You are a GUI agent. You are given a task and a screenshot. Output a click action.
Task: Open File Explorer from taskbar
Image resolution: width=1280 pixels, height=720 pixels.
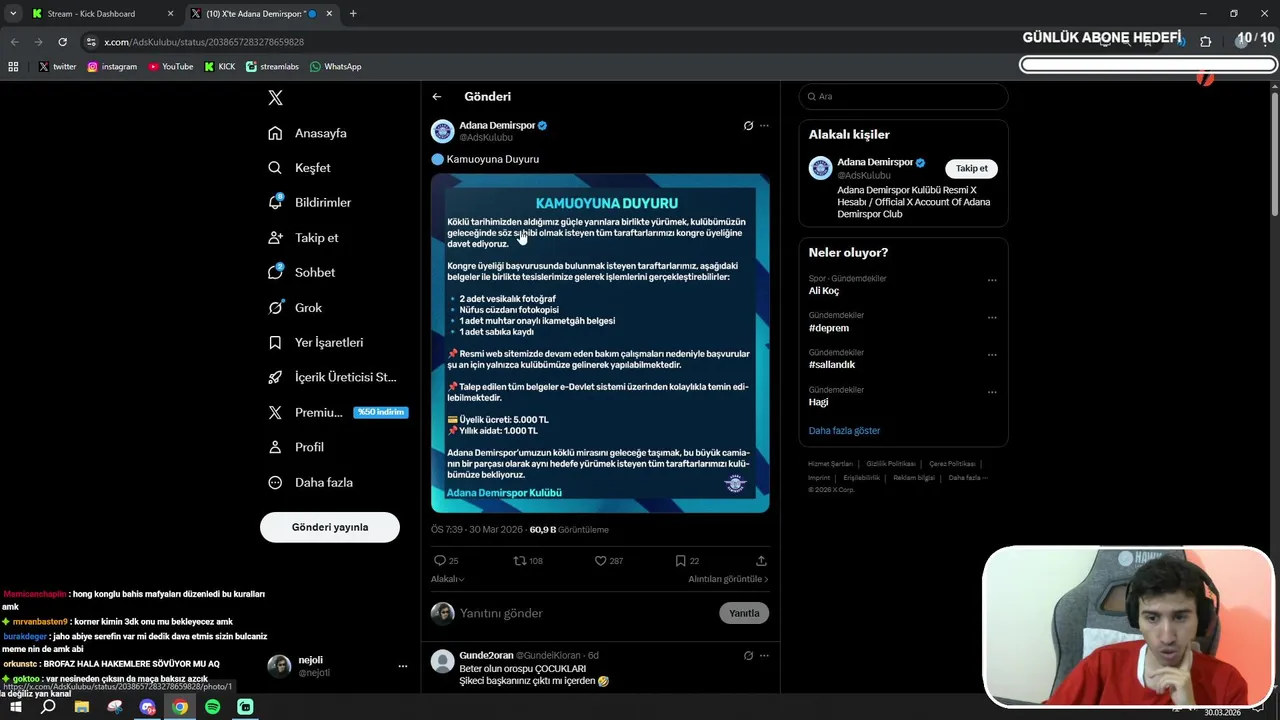tap(82, 707)
